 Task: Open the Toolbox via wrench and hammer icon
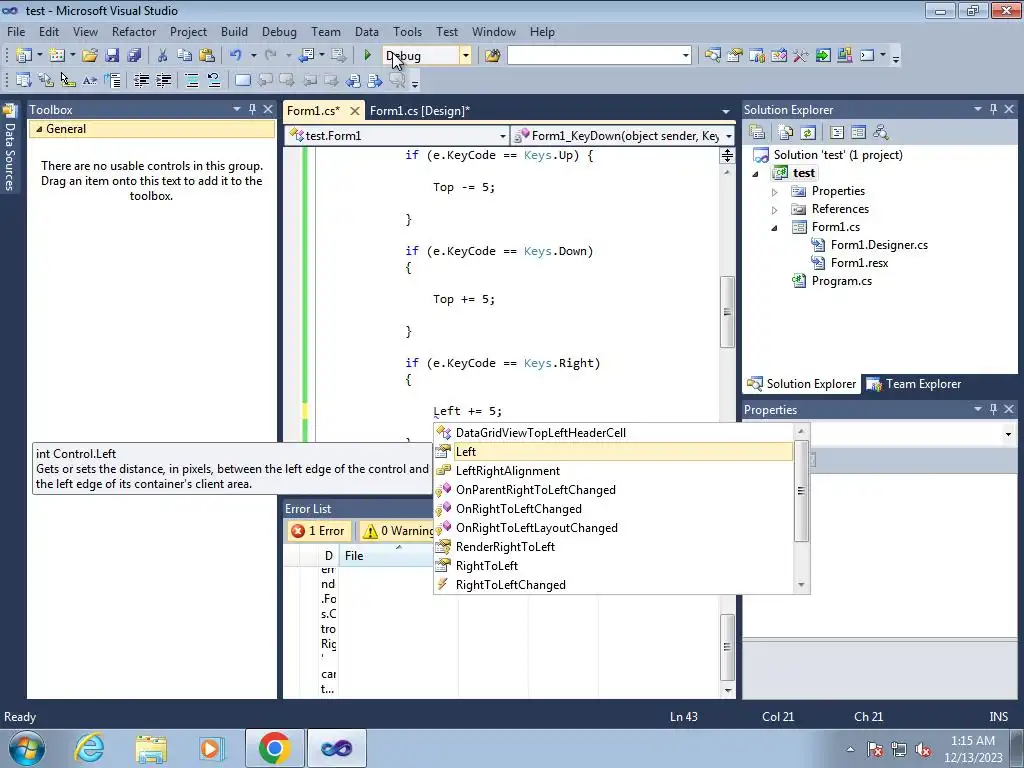pyautogui.click(x=801, y=56)
